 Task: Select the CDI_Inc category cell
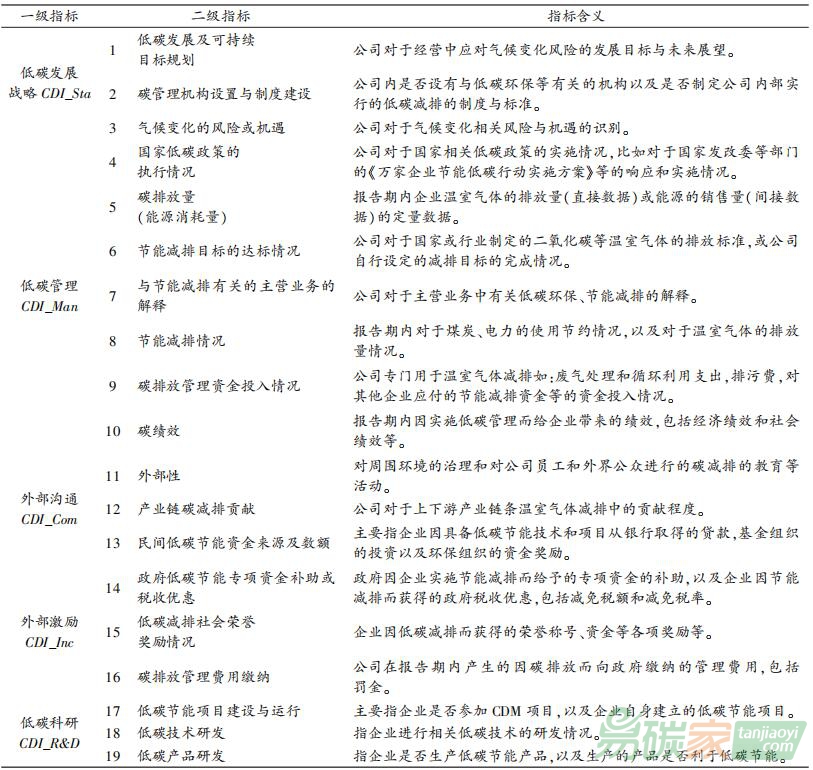pos(50,632)
